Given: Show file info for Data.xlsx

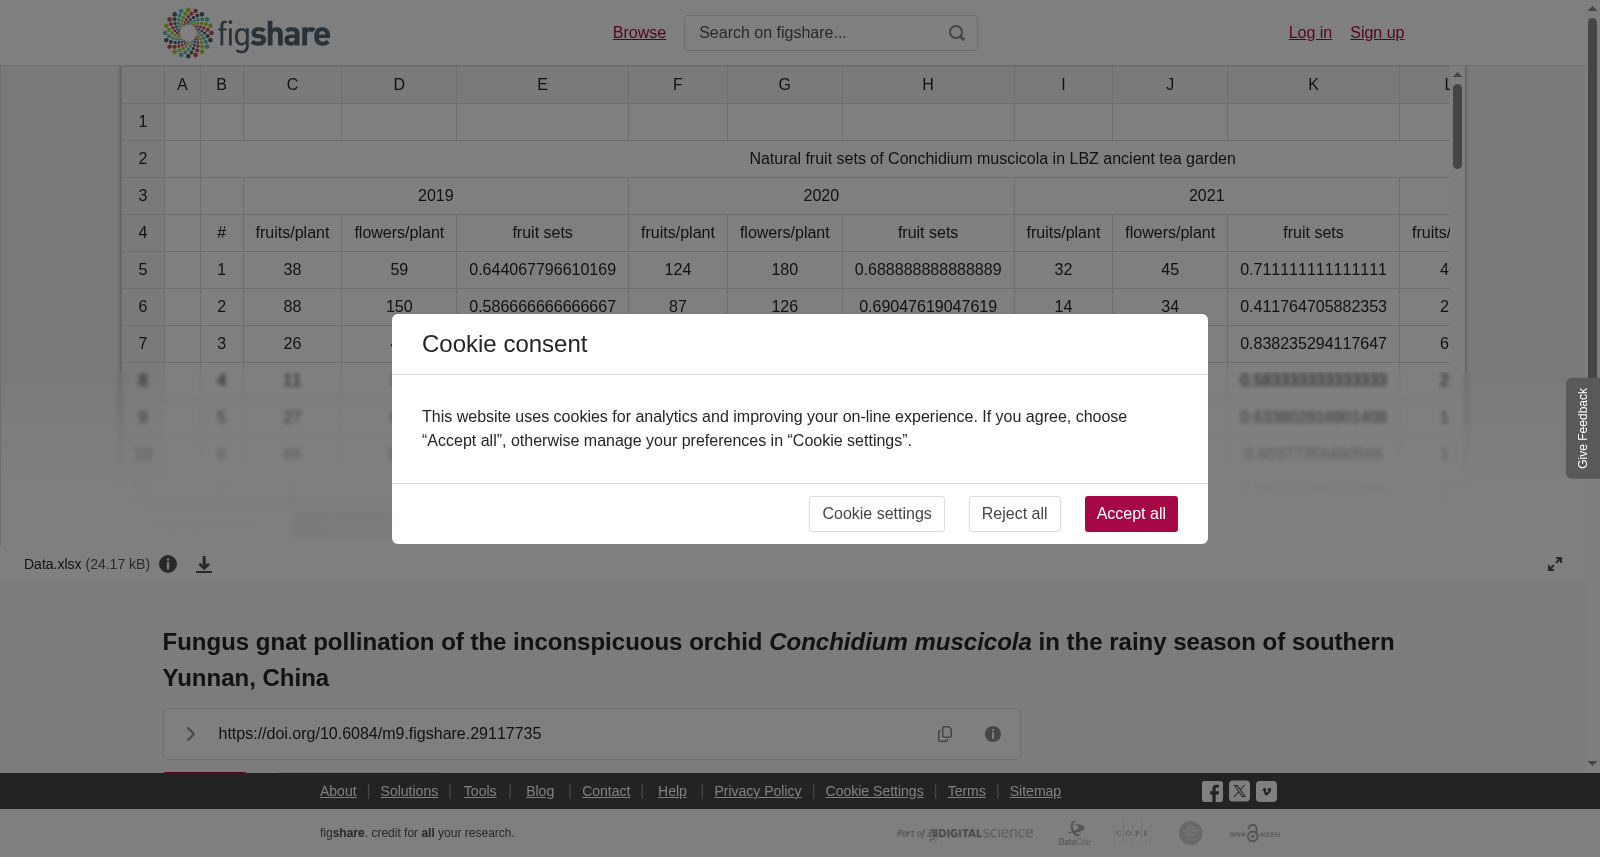Looking at the screenshot, I should click(168, 564).
